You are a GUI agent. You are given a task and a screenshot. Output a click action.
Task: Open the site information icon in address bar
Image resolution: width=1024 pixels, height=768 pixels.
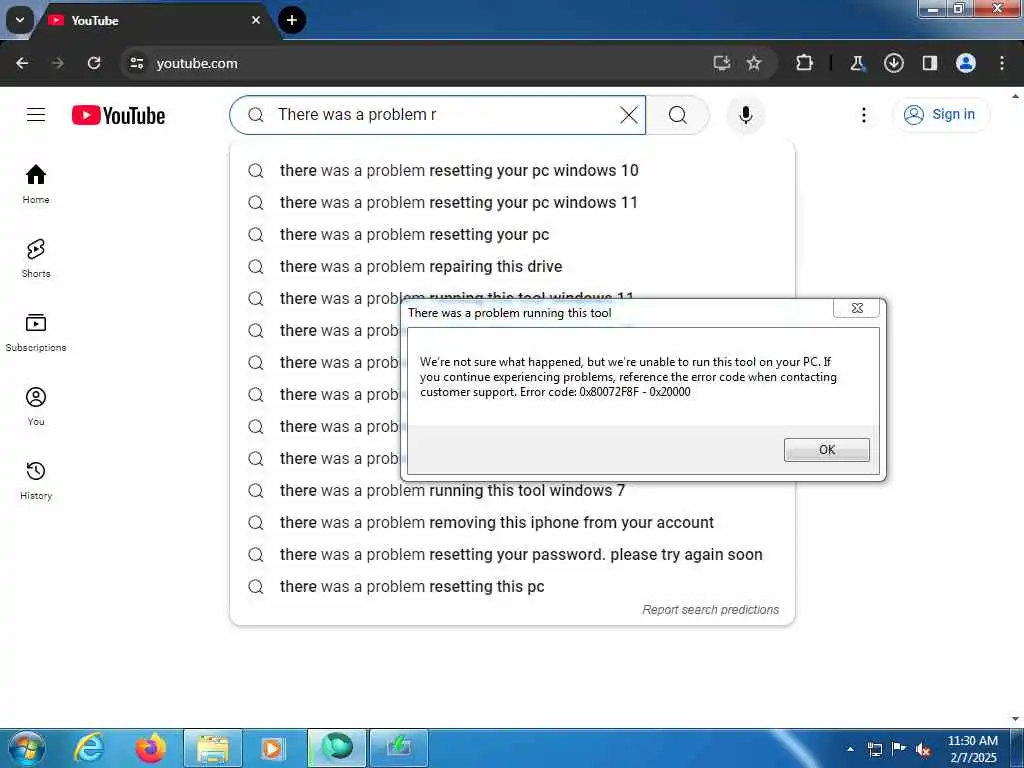coord(136,63)
